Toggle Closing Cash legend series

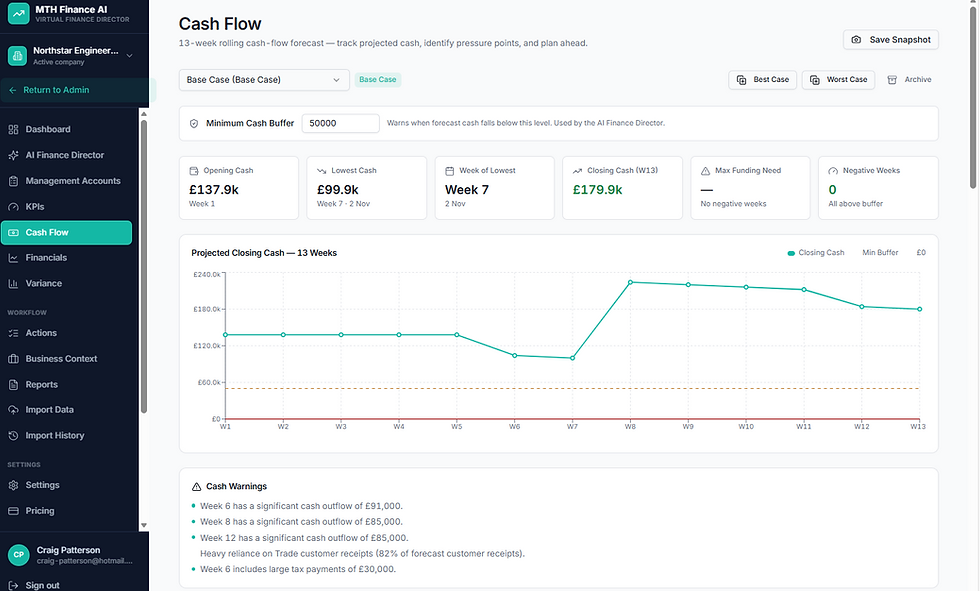click(816, 253)
